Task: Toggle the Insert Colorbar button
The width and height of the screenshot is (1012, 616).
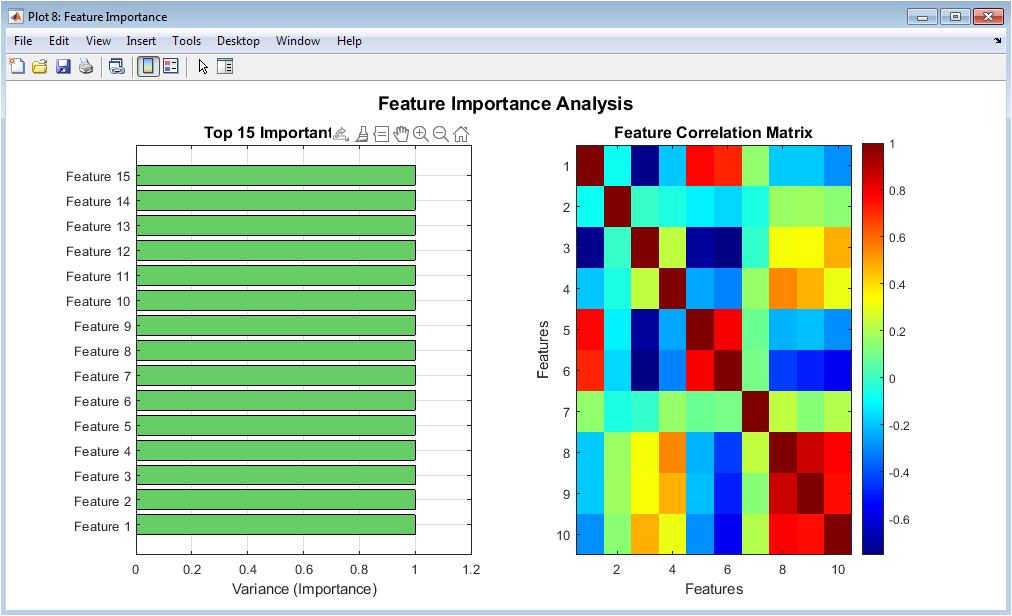Action: 148,67
